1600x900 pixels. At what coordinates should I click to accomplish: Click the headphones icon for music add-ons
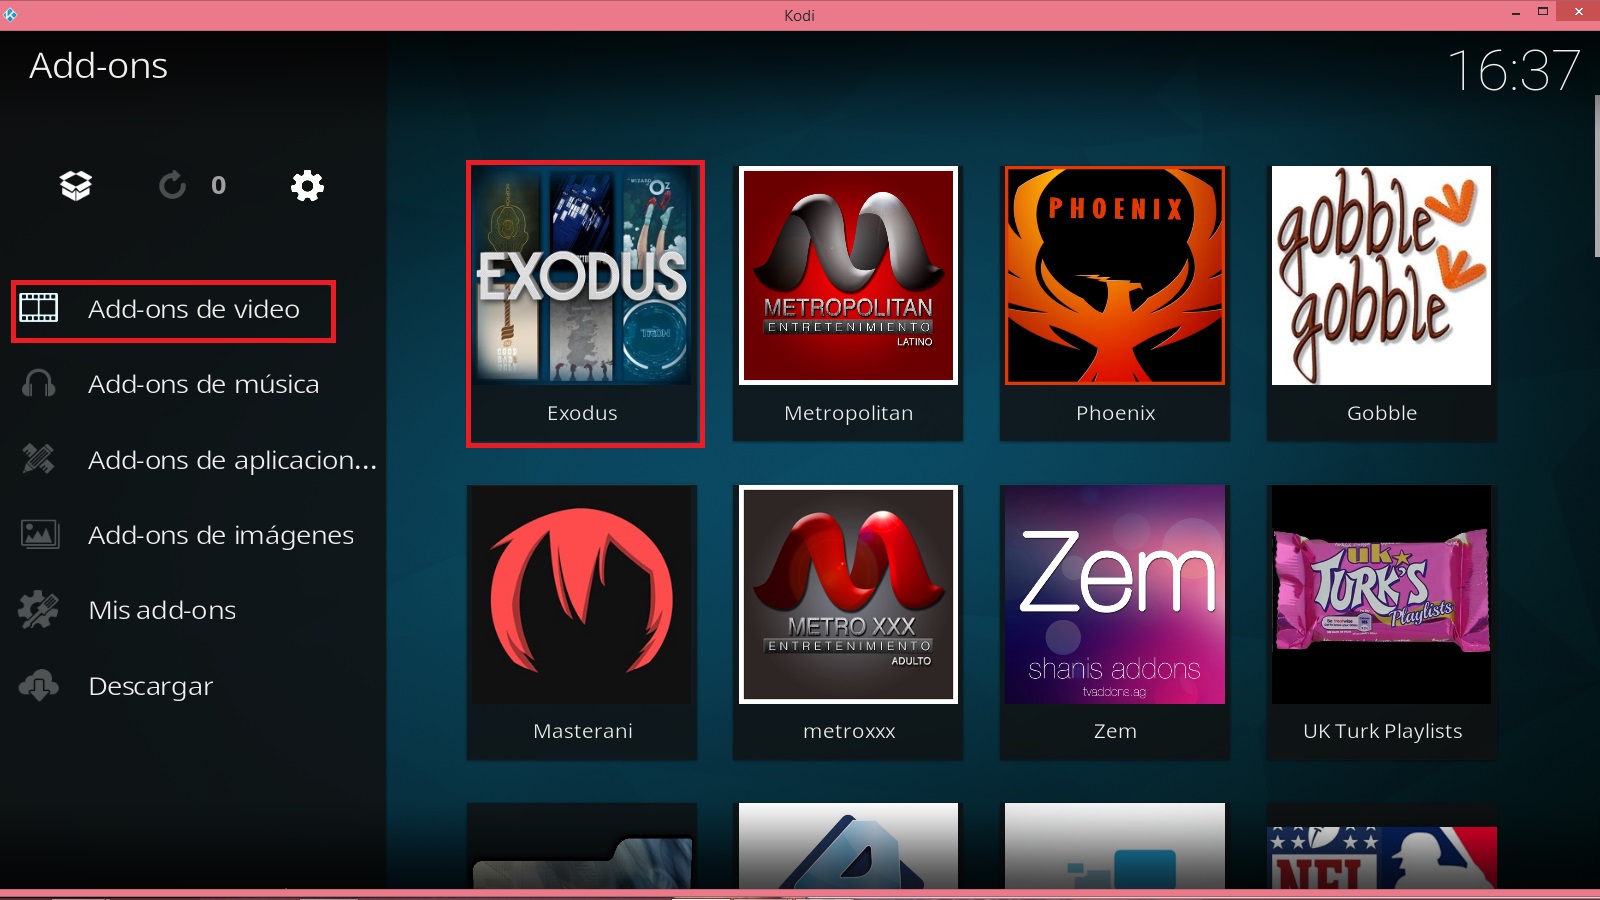[x=38, y=384]
